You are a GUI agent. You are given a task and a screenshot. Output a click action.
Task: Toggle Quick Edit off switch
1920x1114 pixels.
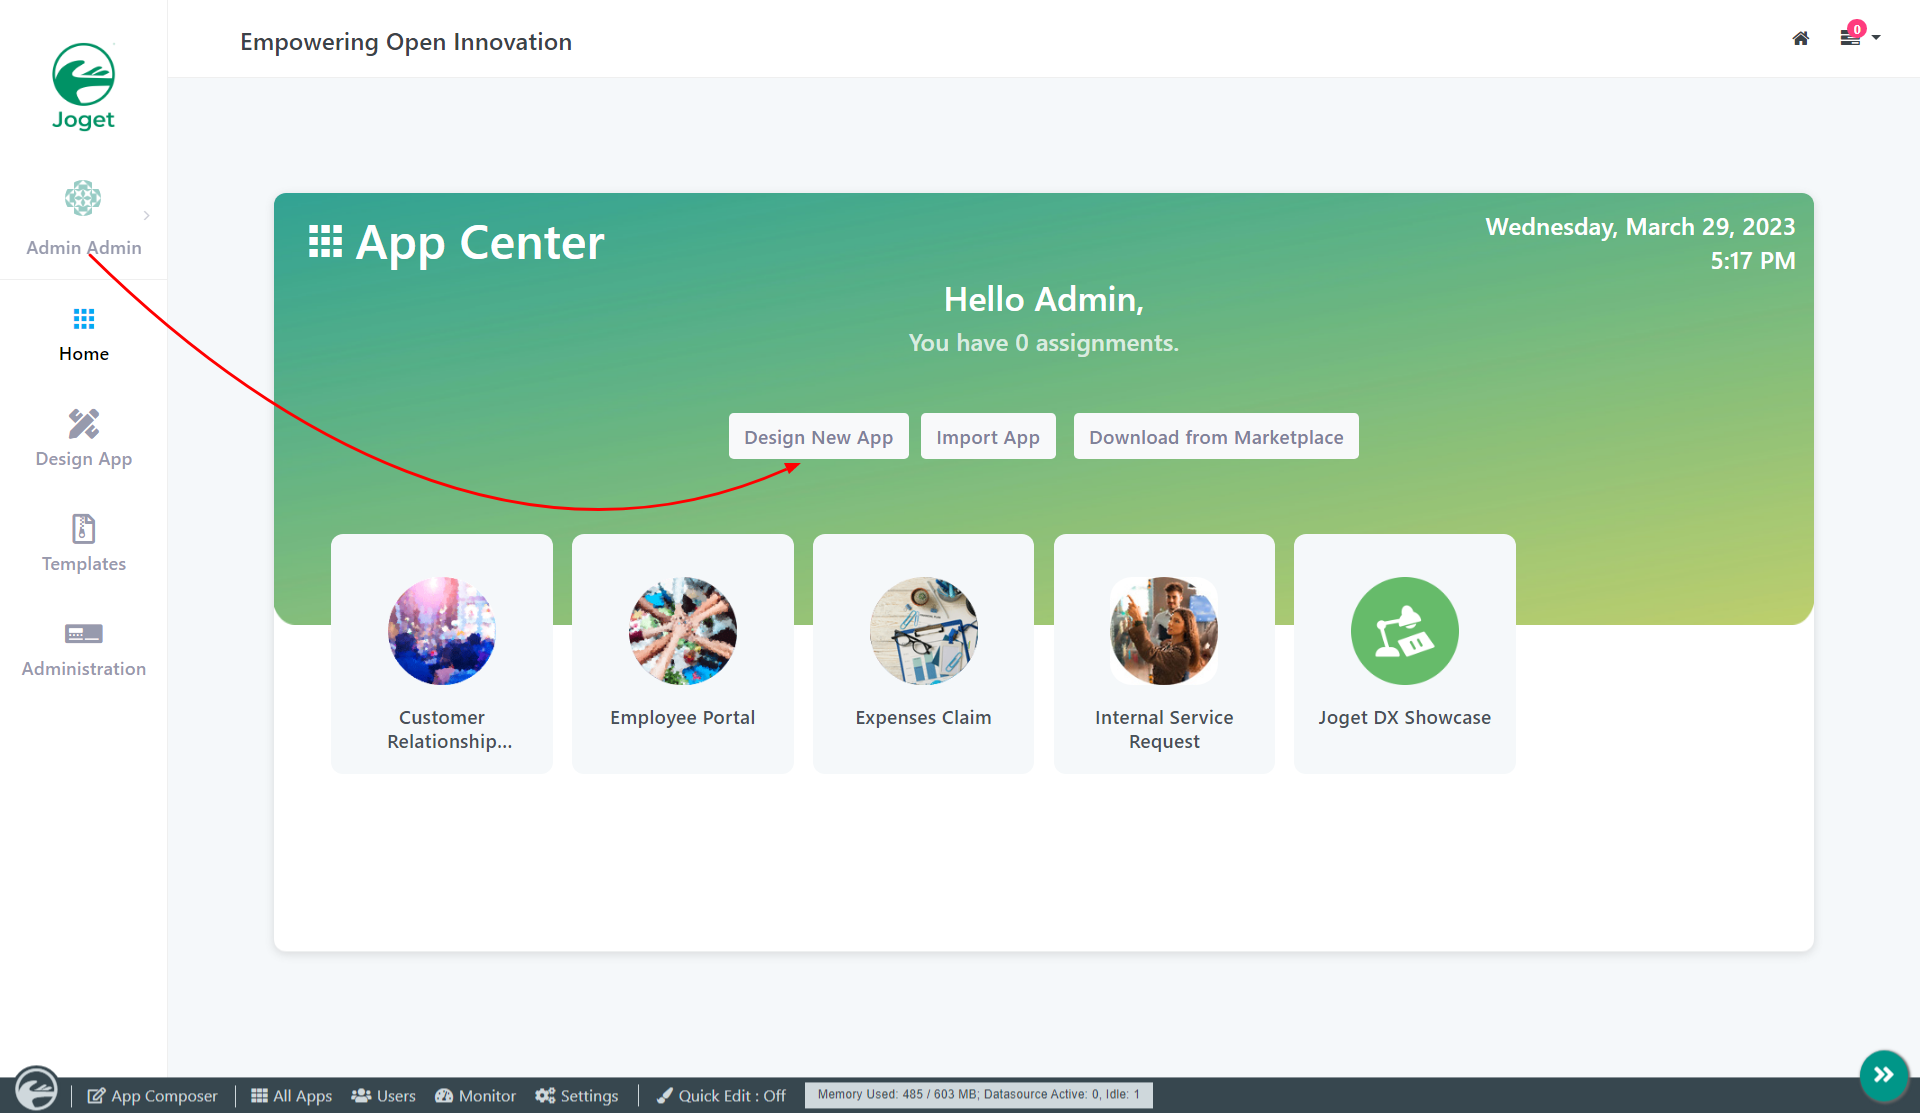[721, 1096]
